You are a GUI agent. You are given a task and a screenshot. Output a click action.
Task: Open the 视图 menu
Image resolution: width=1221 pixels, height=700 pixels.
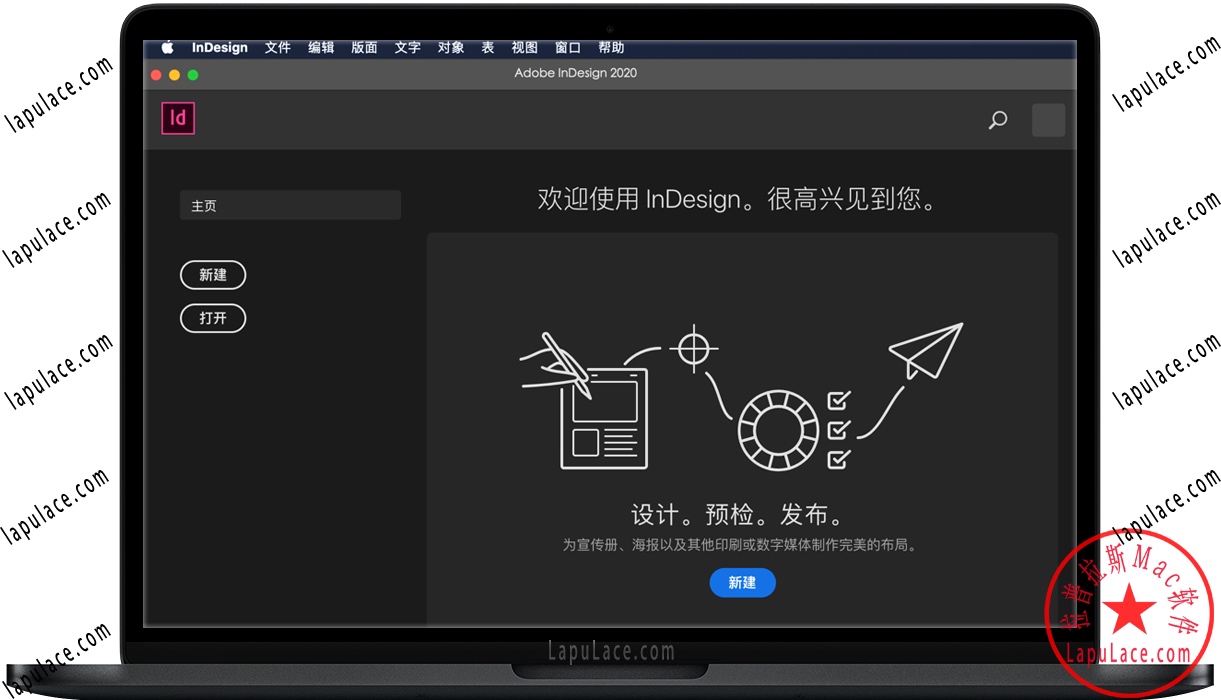pyautogui.click(x=524, y=48)
